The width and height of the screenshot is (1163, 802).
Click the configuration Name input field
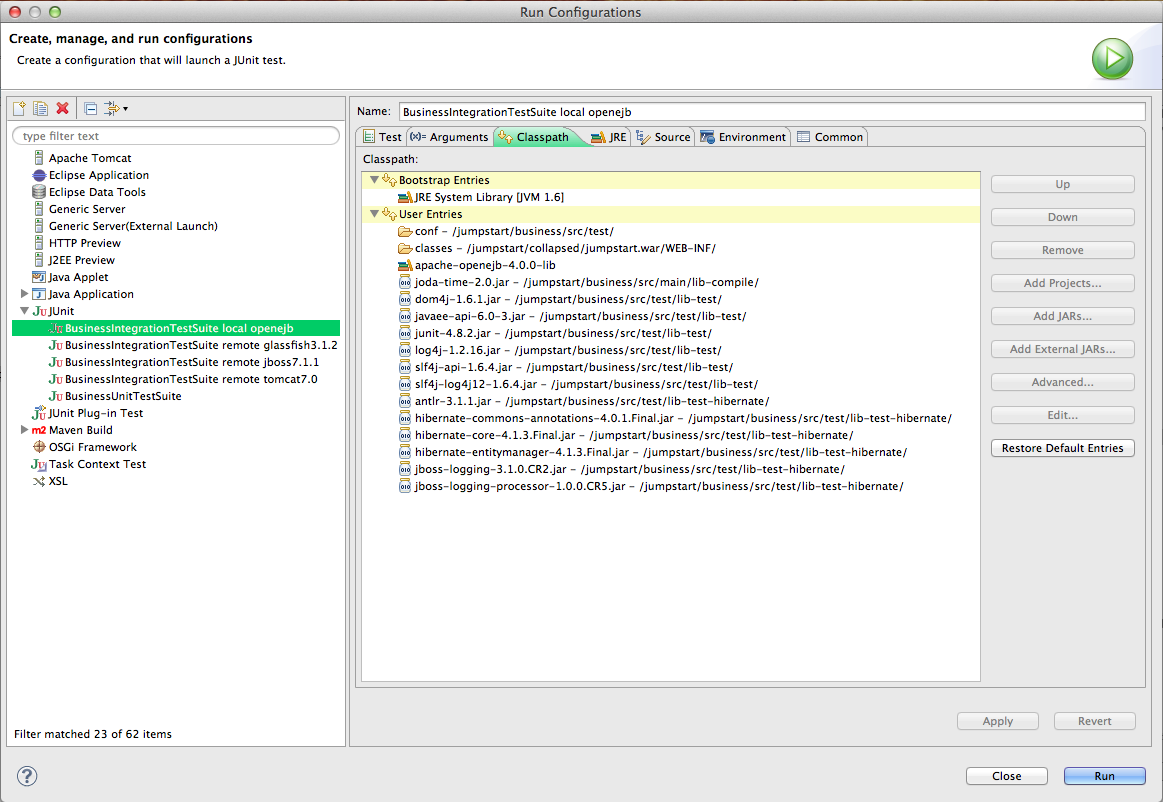(x=772, y=112)
